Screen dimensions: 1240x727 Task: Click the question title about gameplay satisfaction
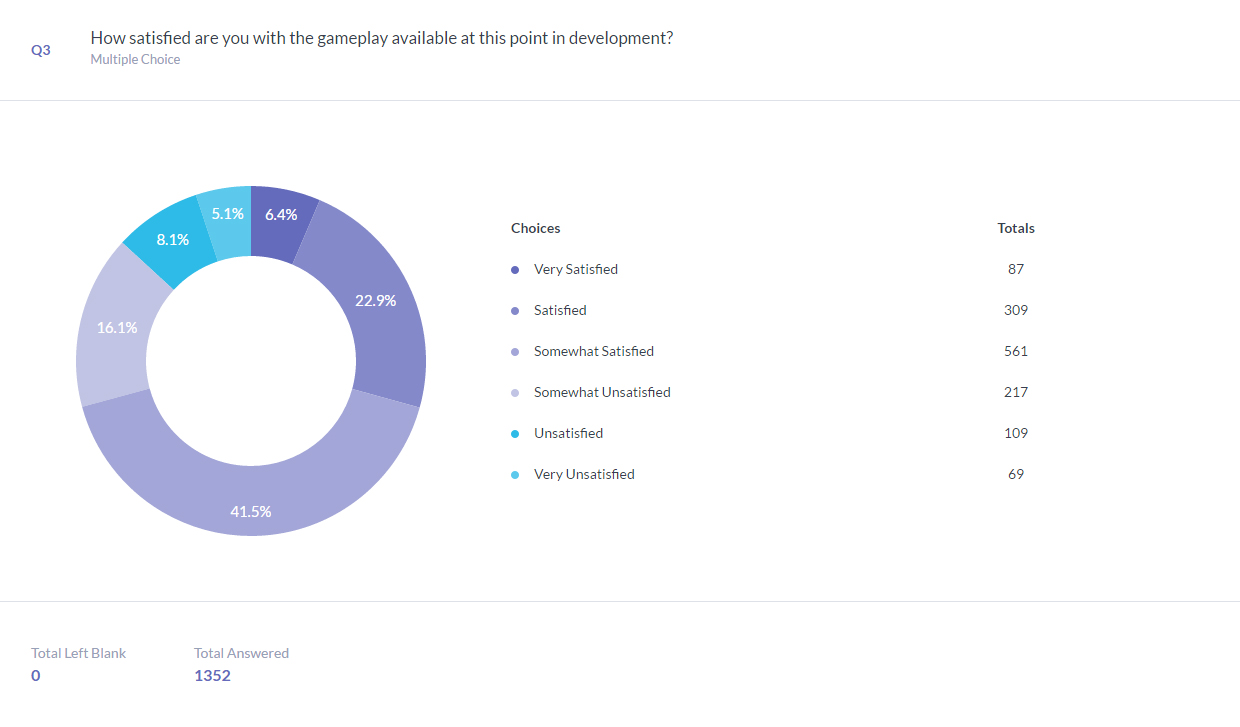click(381, 38)
